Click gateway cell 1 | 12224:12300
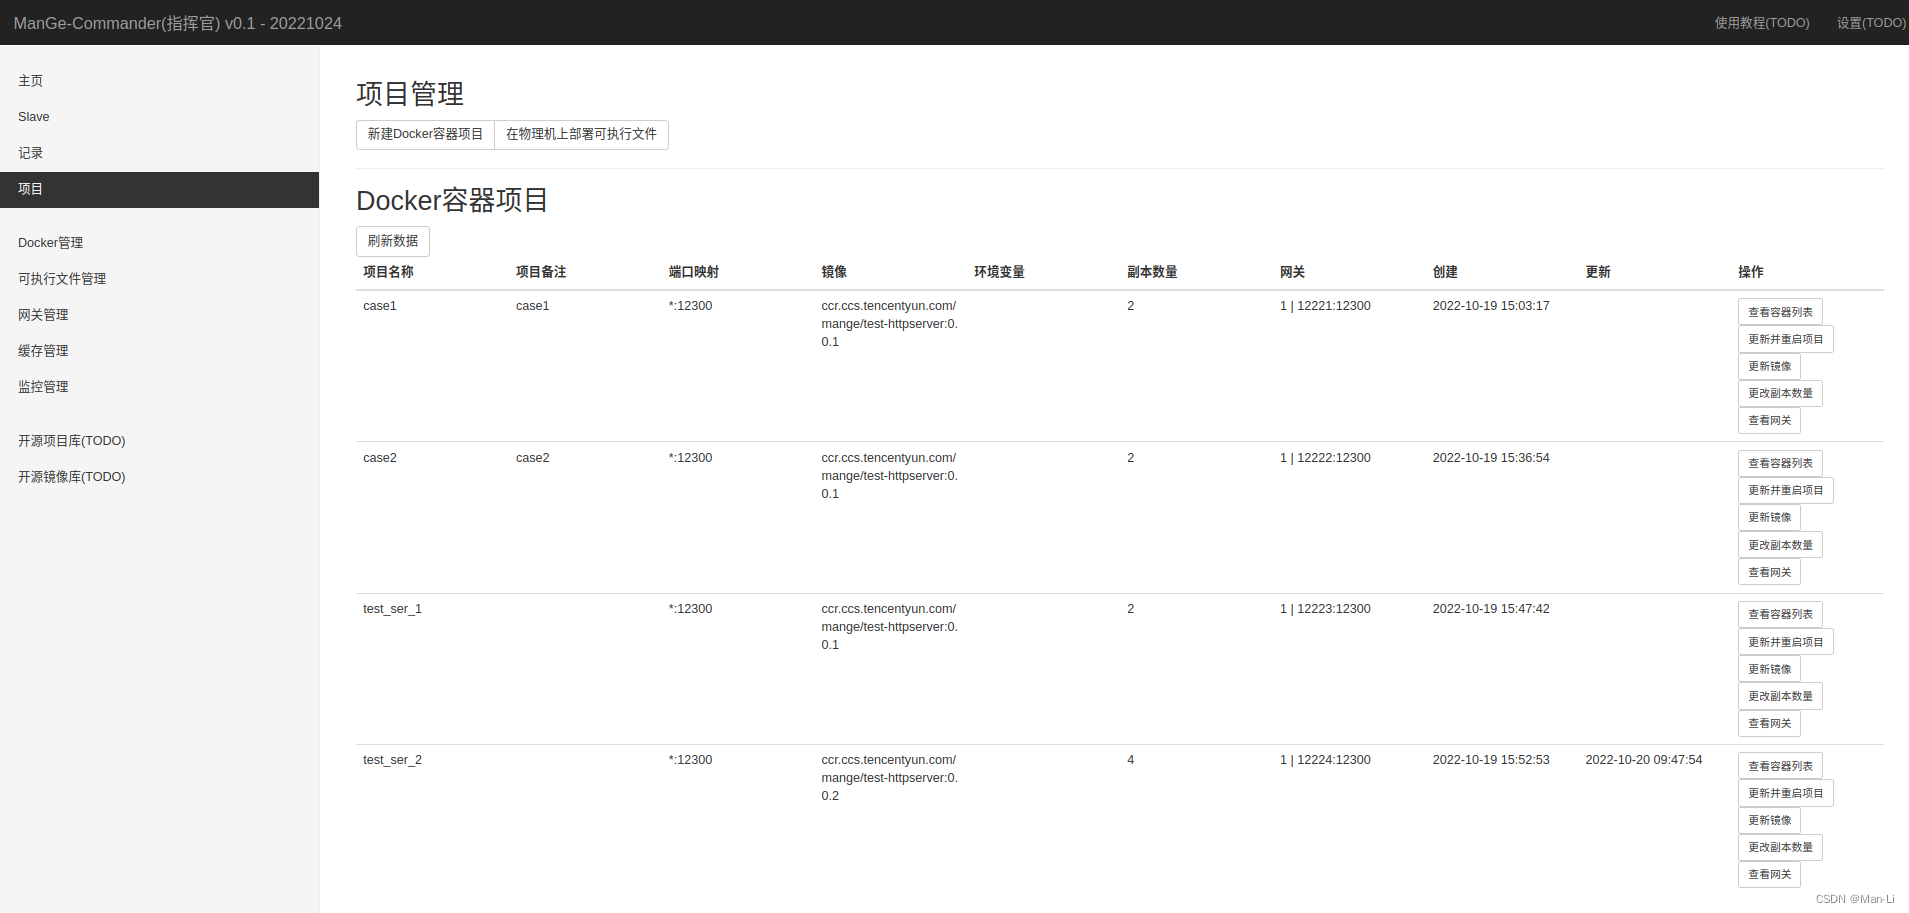 (x=1325, y=760)
